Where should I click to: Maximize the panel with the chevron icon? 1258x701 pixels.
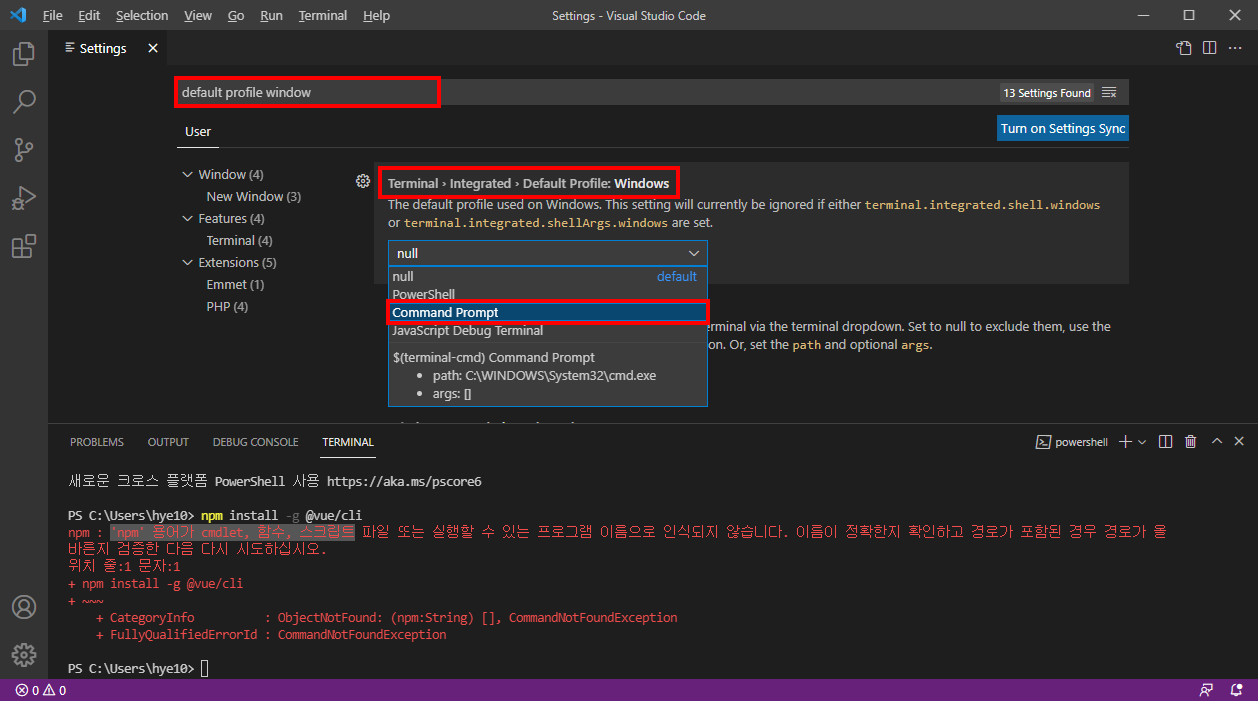(x=1216, y=441)
